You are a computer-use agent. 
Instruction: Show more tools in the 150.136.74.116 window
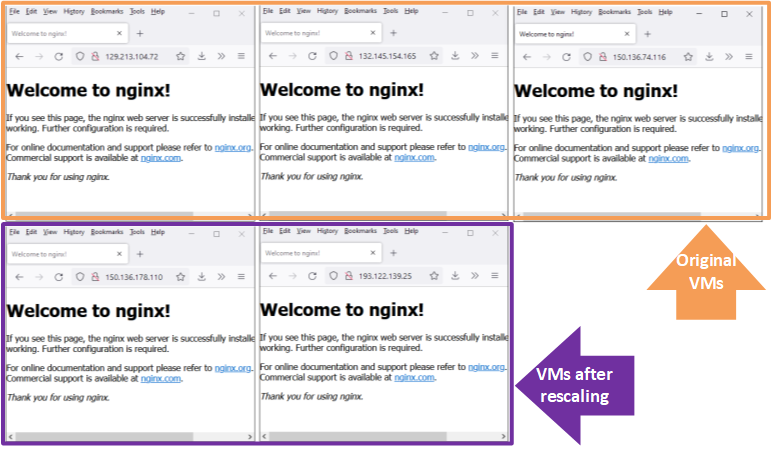pos(729,57)
